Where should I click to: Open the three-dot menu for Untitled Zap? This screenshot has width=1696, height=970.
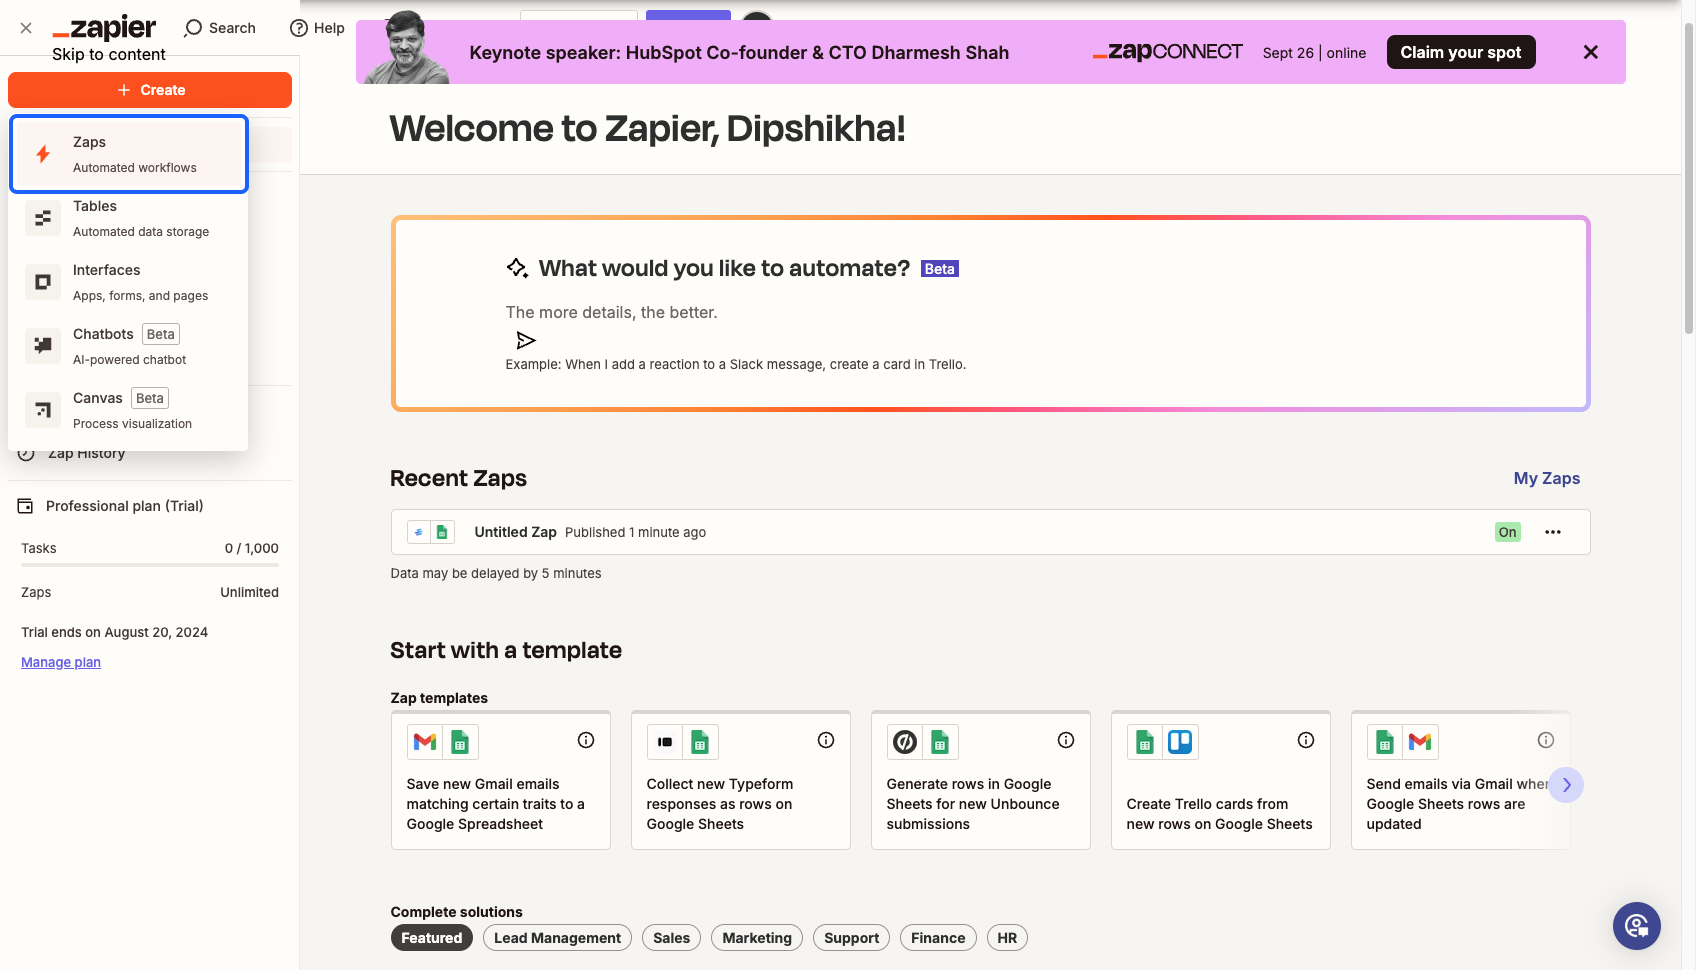(x=1553, y=532)
